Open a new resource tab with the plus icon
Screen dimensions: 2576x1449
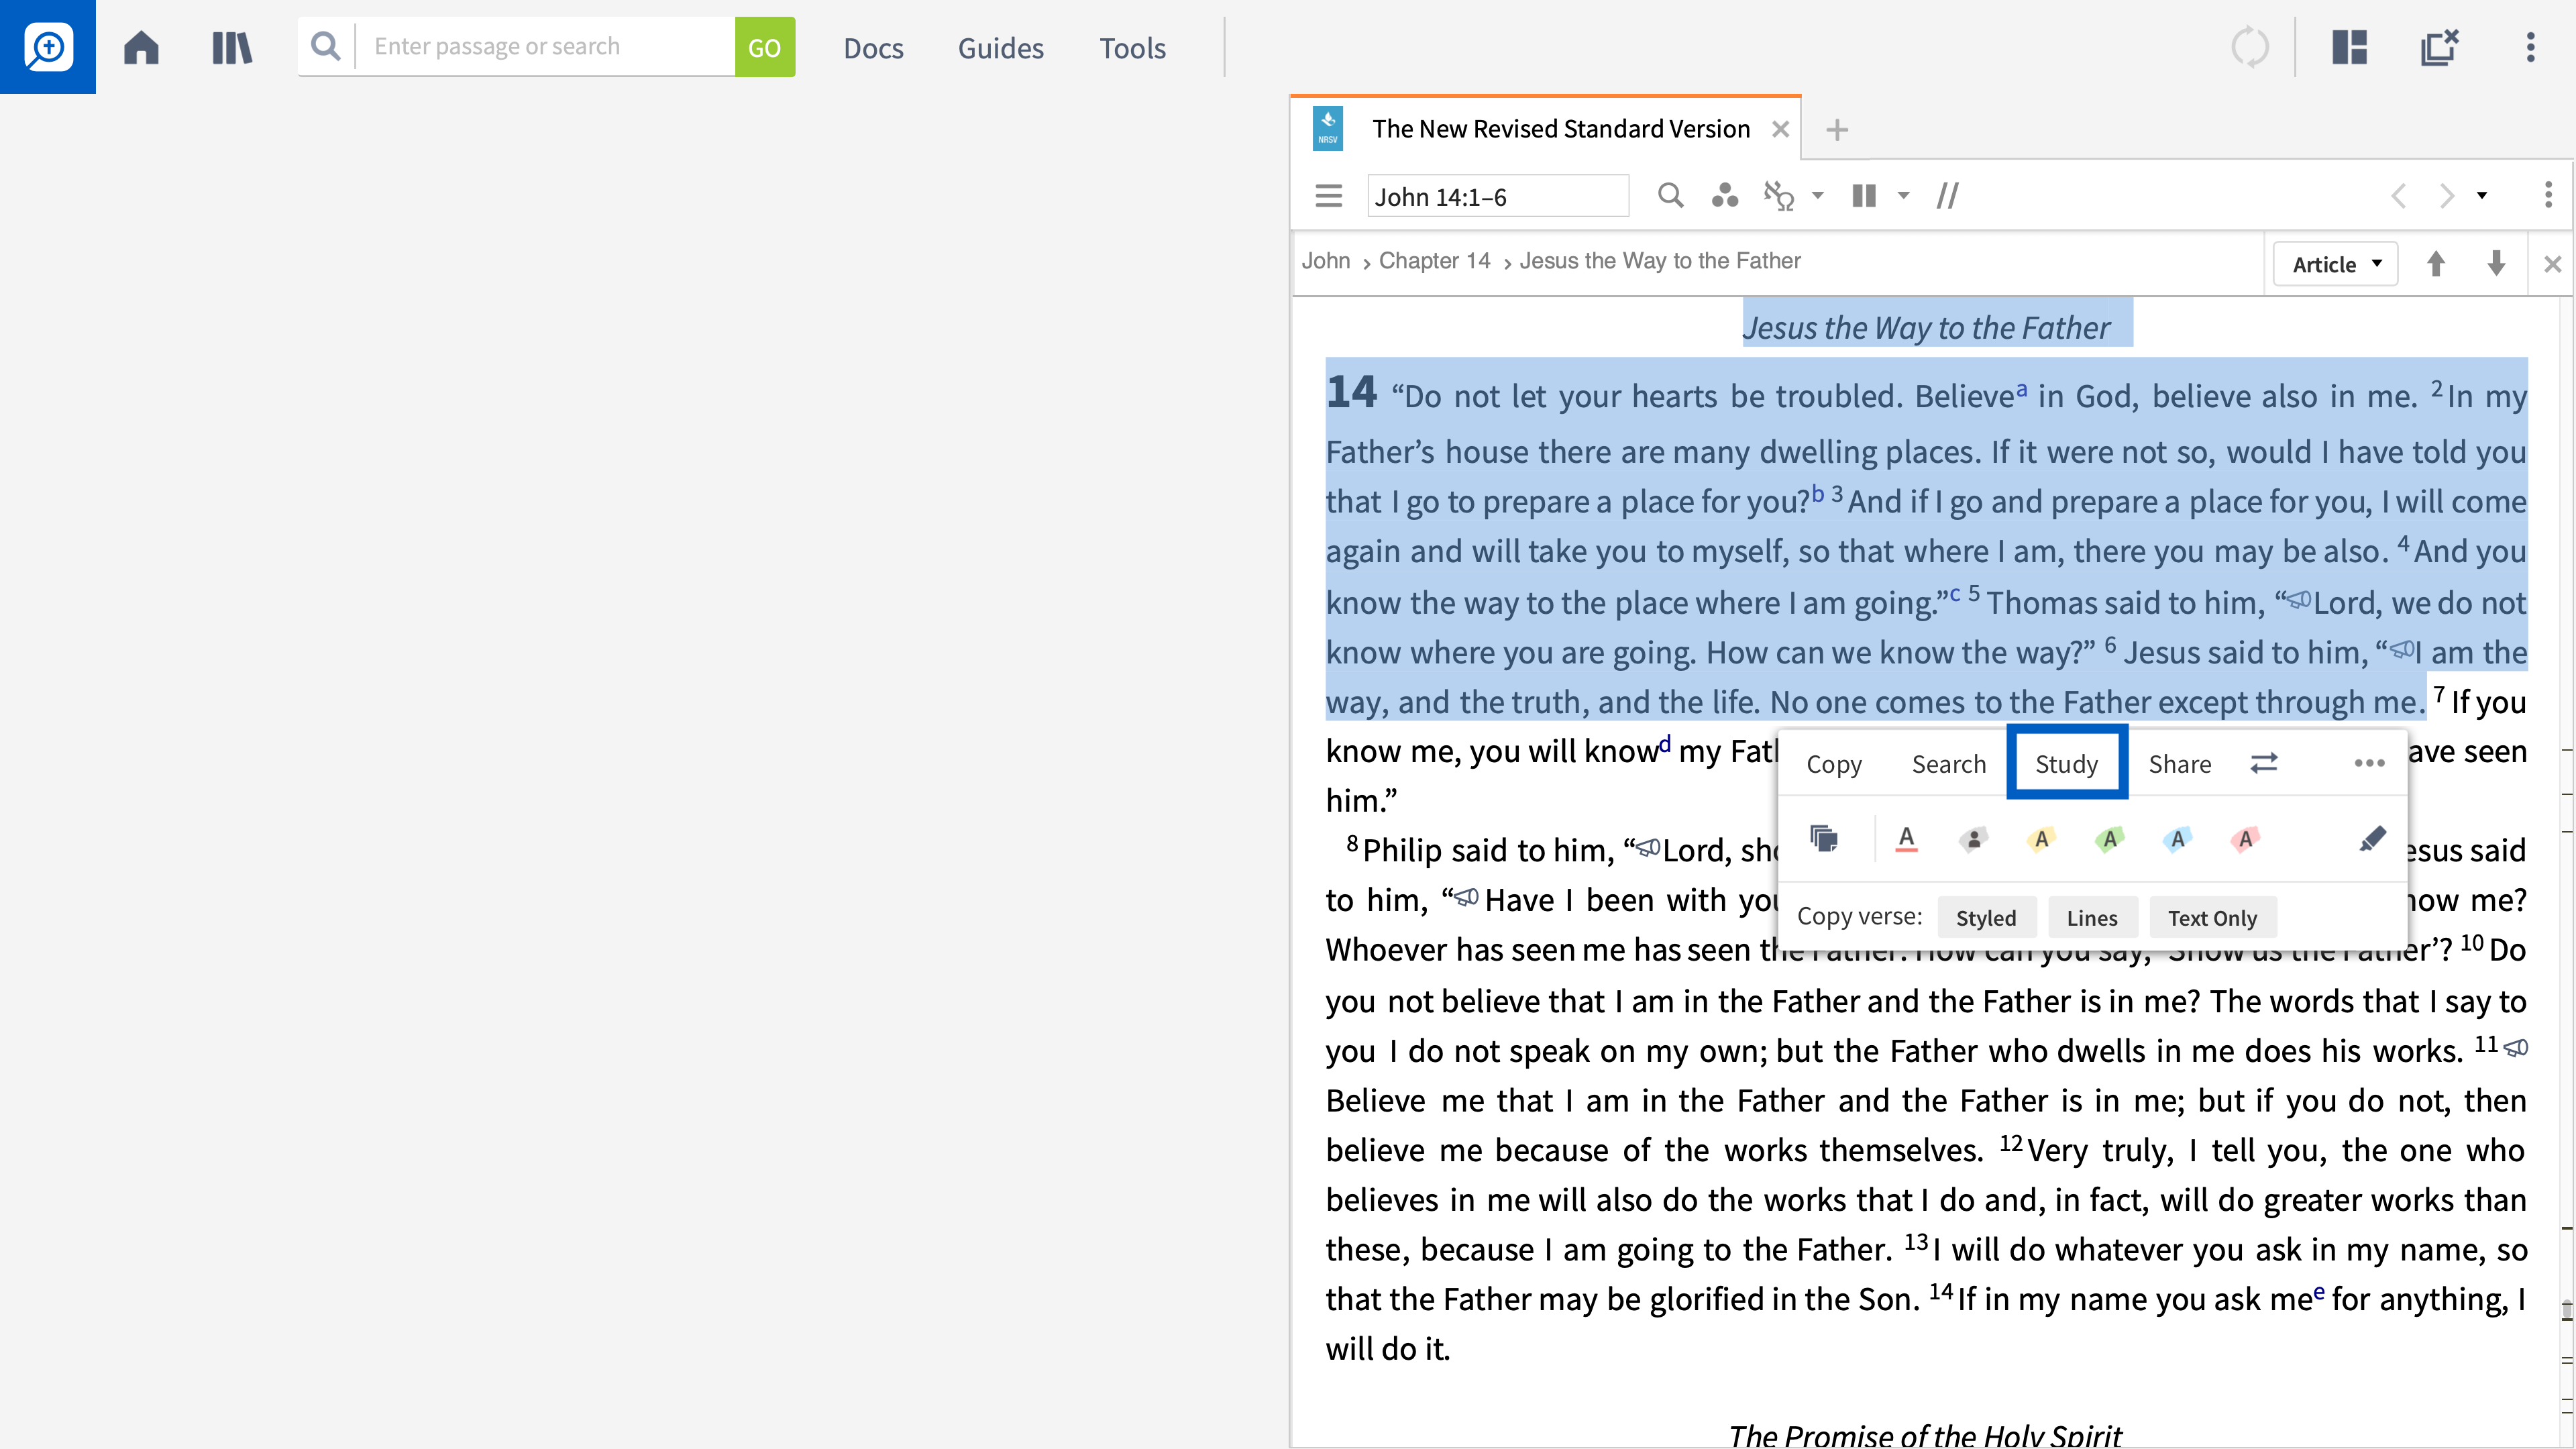coord(1837,130)
